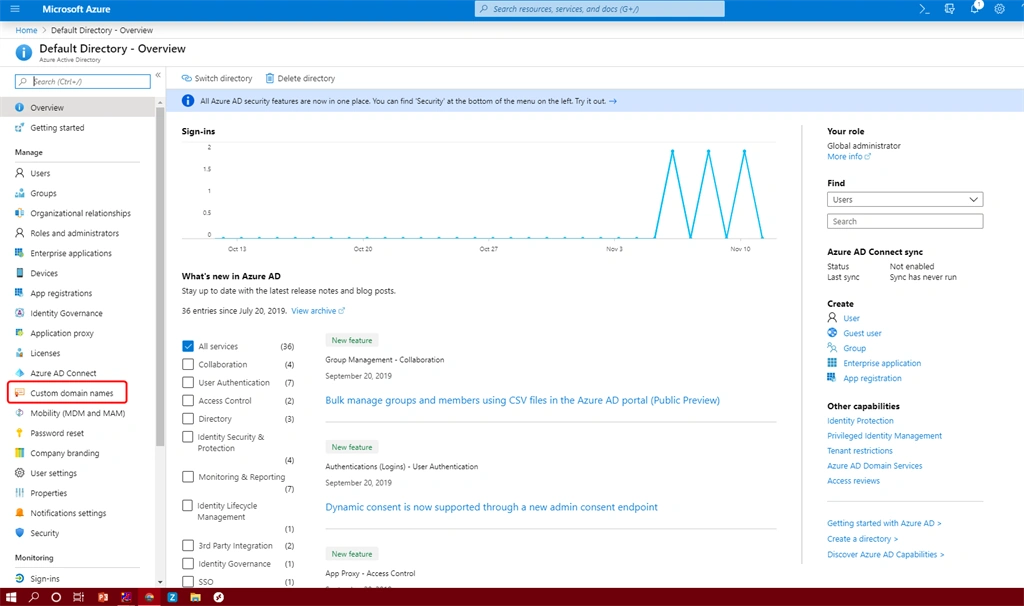Open the View archive link

[x=318, y=311]
